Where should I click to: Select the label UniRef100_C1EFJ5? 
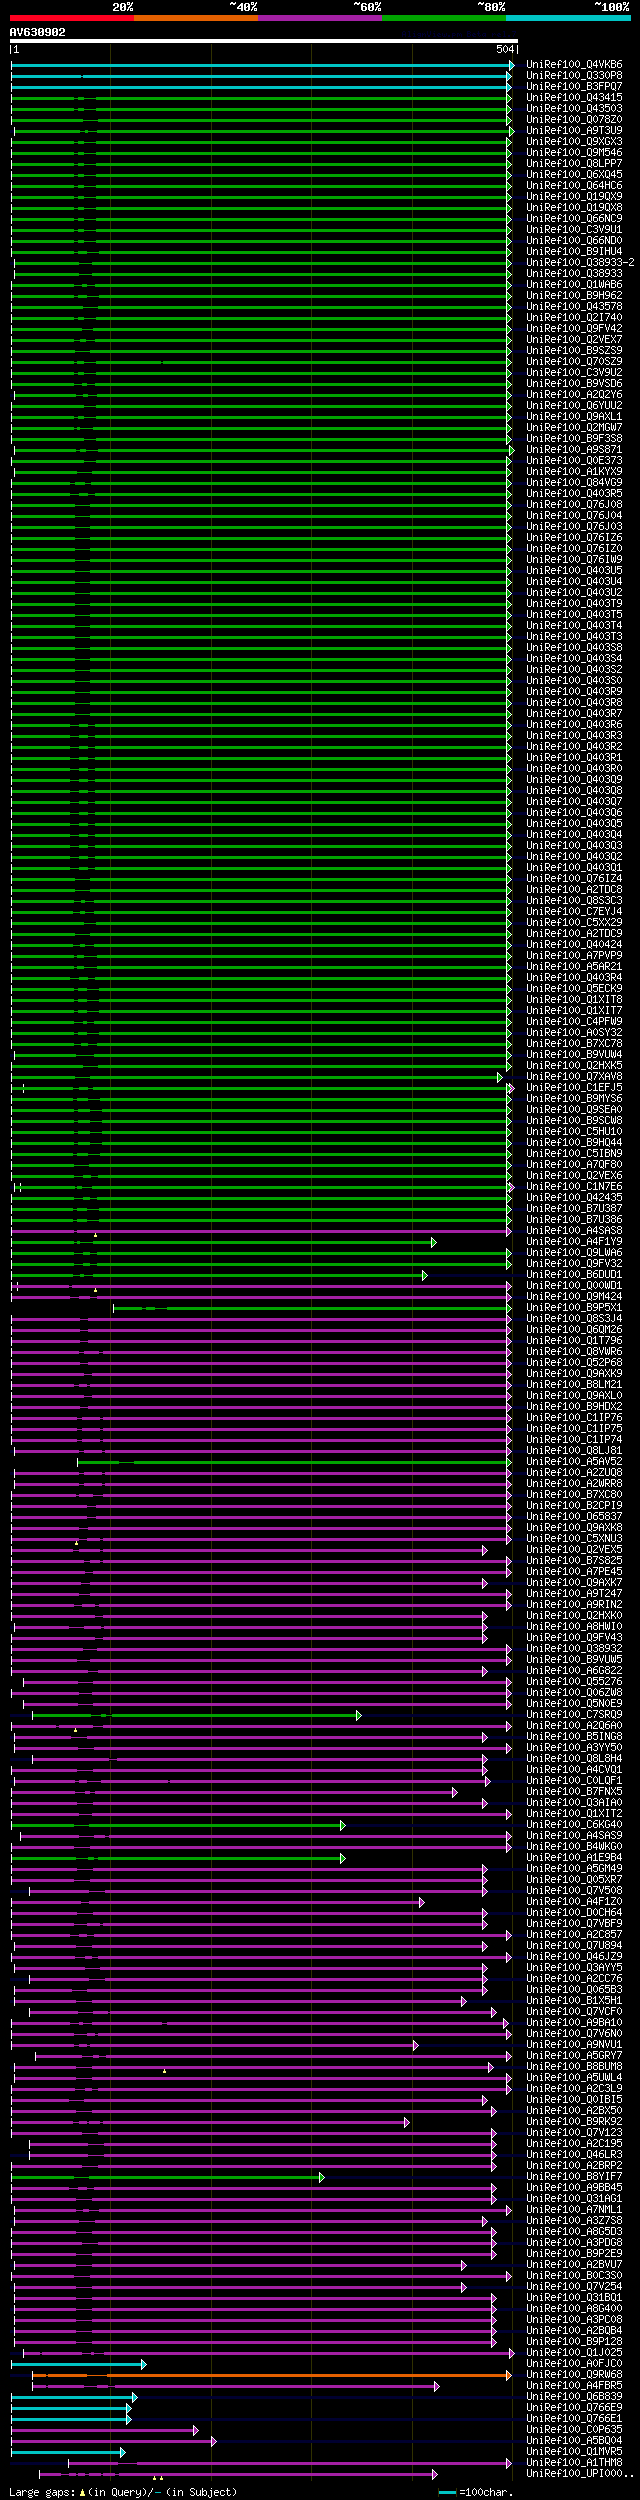pyautogui.click(x=574, y=1088)
